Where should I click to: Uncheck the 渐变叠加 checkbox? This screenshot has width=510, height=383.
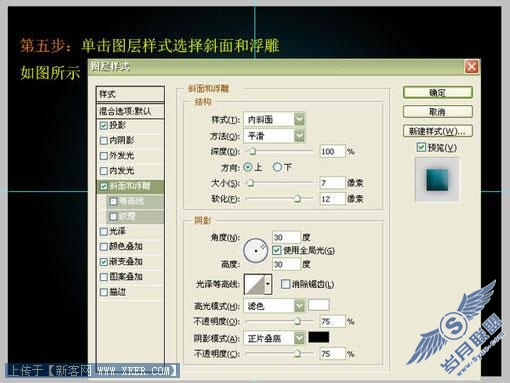click(x=104, y=262)
